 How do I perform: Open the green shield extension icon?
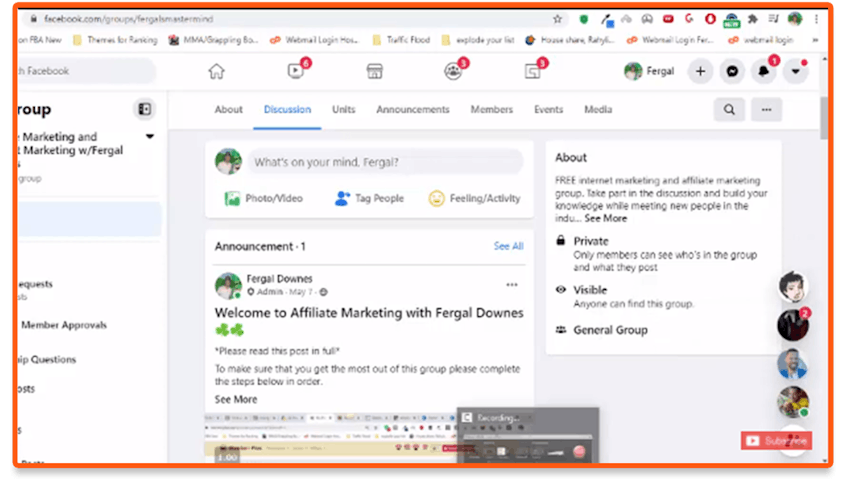click(584, 19)
